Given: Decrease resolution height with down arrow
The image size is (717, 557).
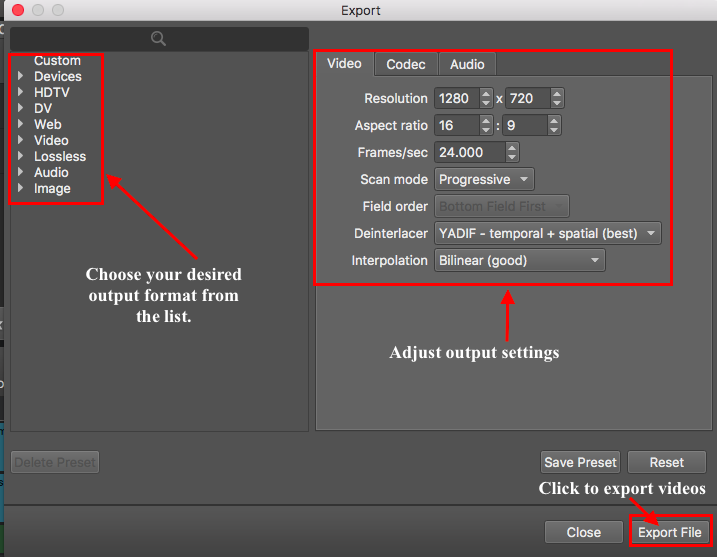Looking at the screenshot, I should click(x=556, y=103).
